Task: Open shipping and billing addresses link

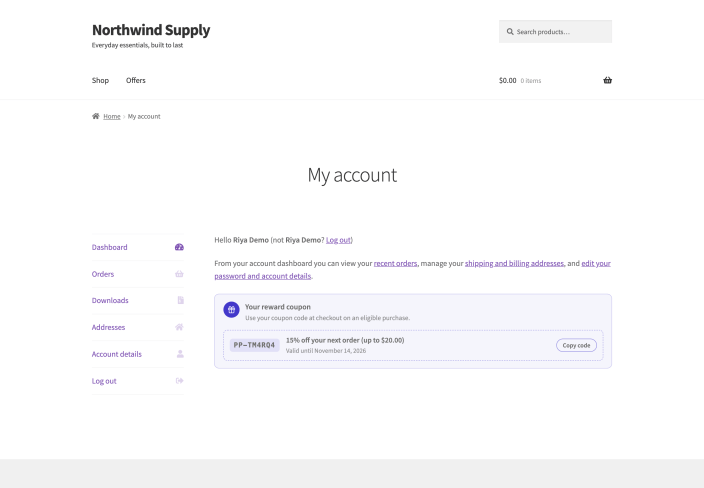Action: tap(515, 264)
